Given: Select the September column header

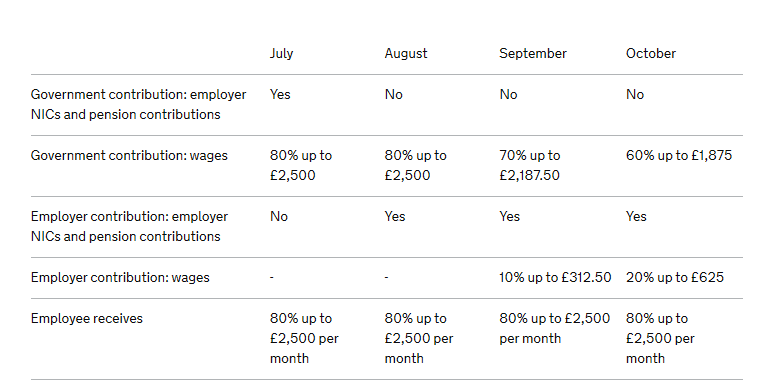Looking at the screenshot, I should click(533, 54).
